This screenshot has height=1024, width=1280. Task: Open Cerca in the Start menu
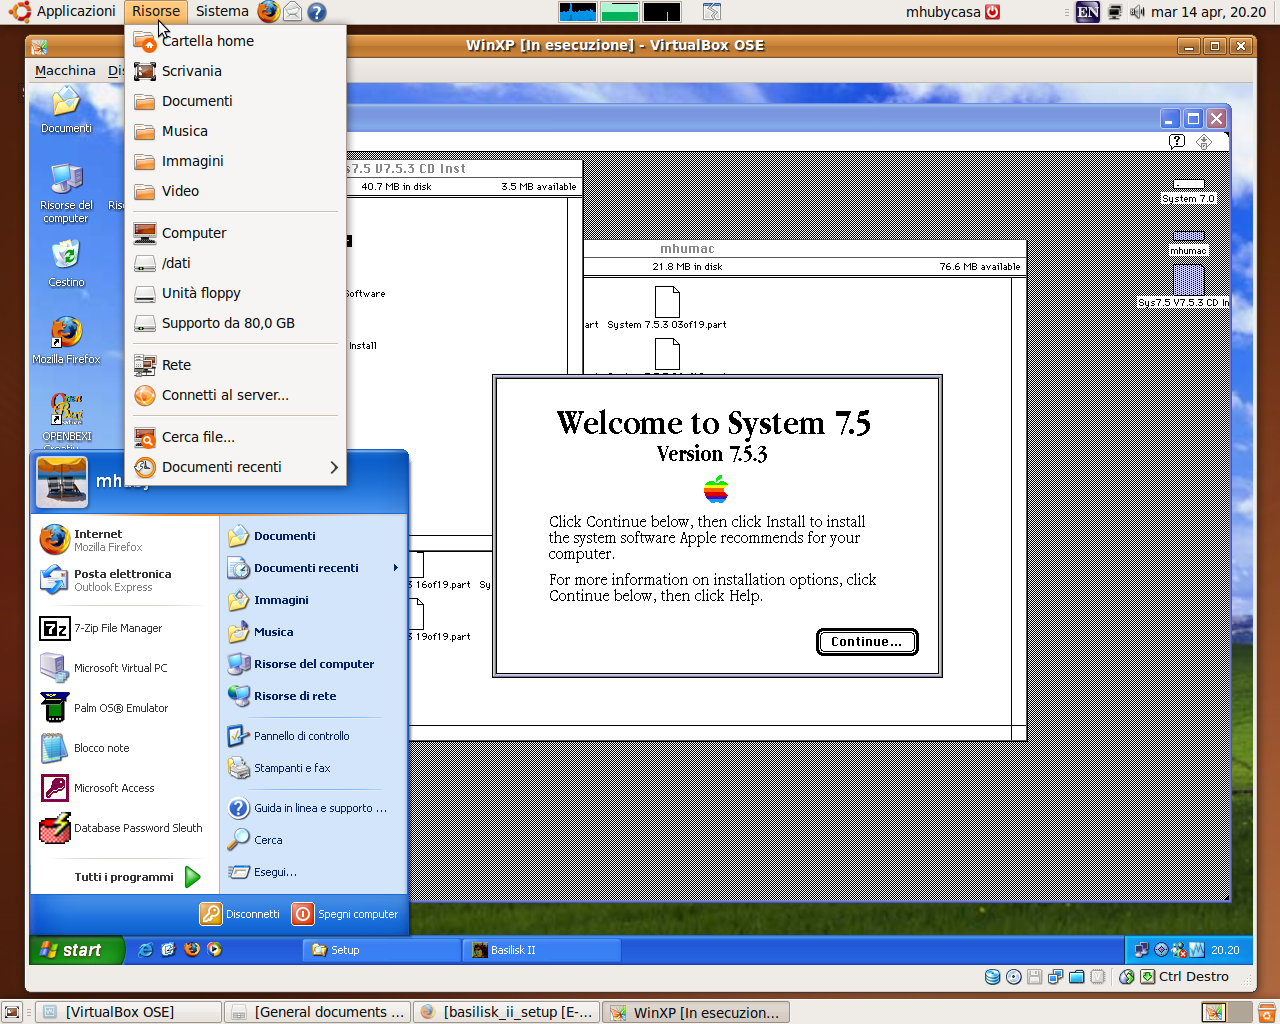coord(313,840)
